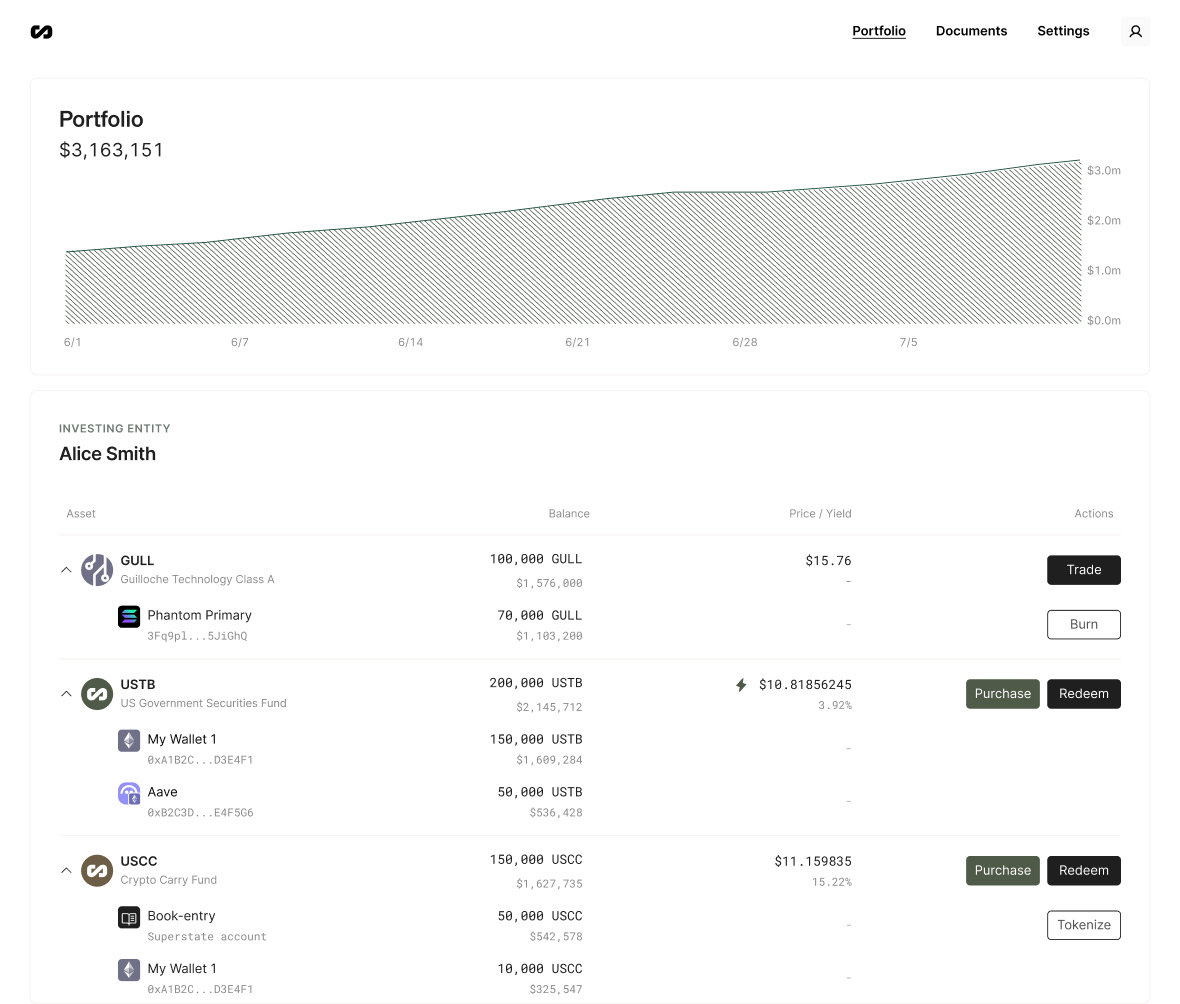Switch to the Documents tab
The height and width of the screenshot is (1004, 1180).
coord(971,31)
